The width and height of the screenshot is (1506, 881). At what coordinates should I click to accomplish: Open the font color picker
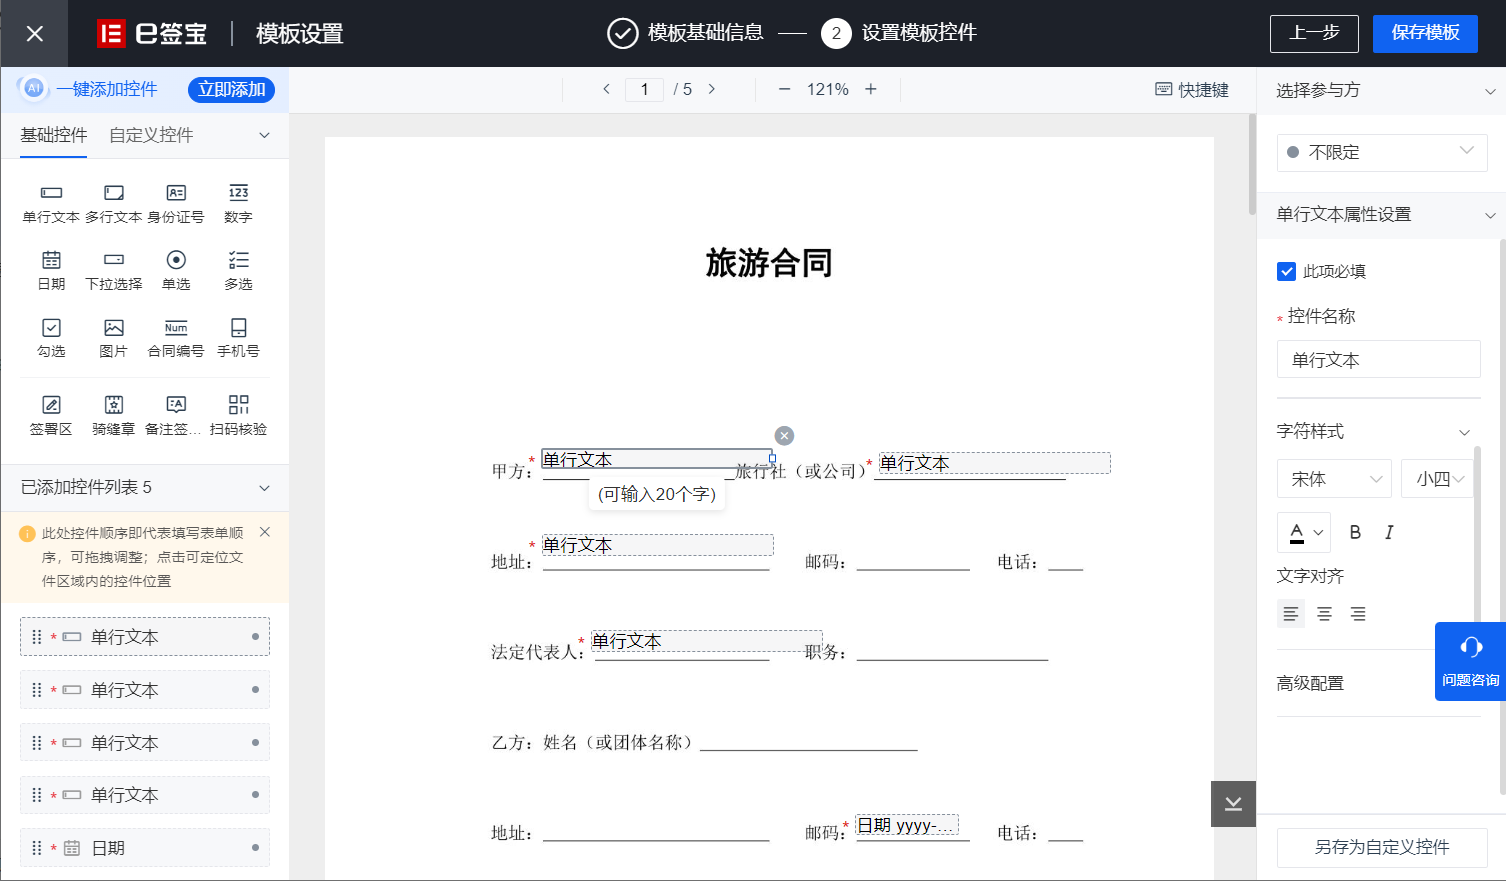coord(1304,532)
